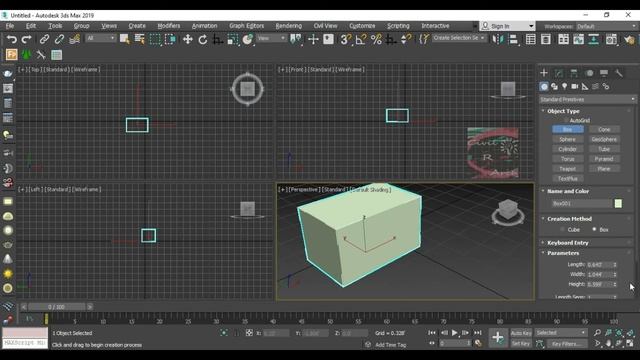
Task: Click the Maximize Viewport Toggle icon
Action: 630,344
